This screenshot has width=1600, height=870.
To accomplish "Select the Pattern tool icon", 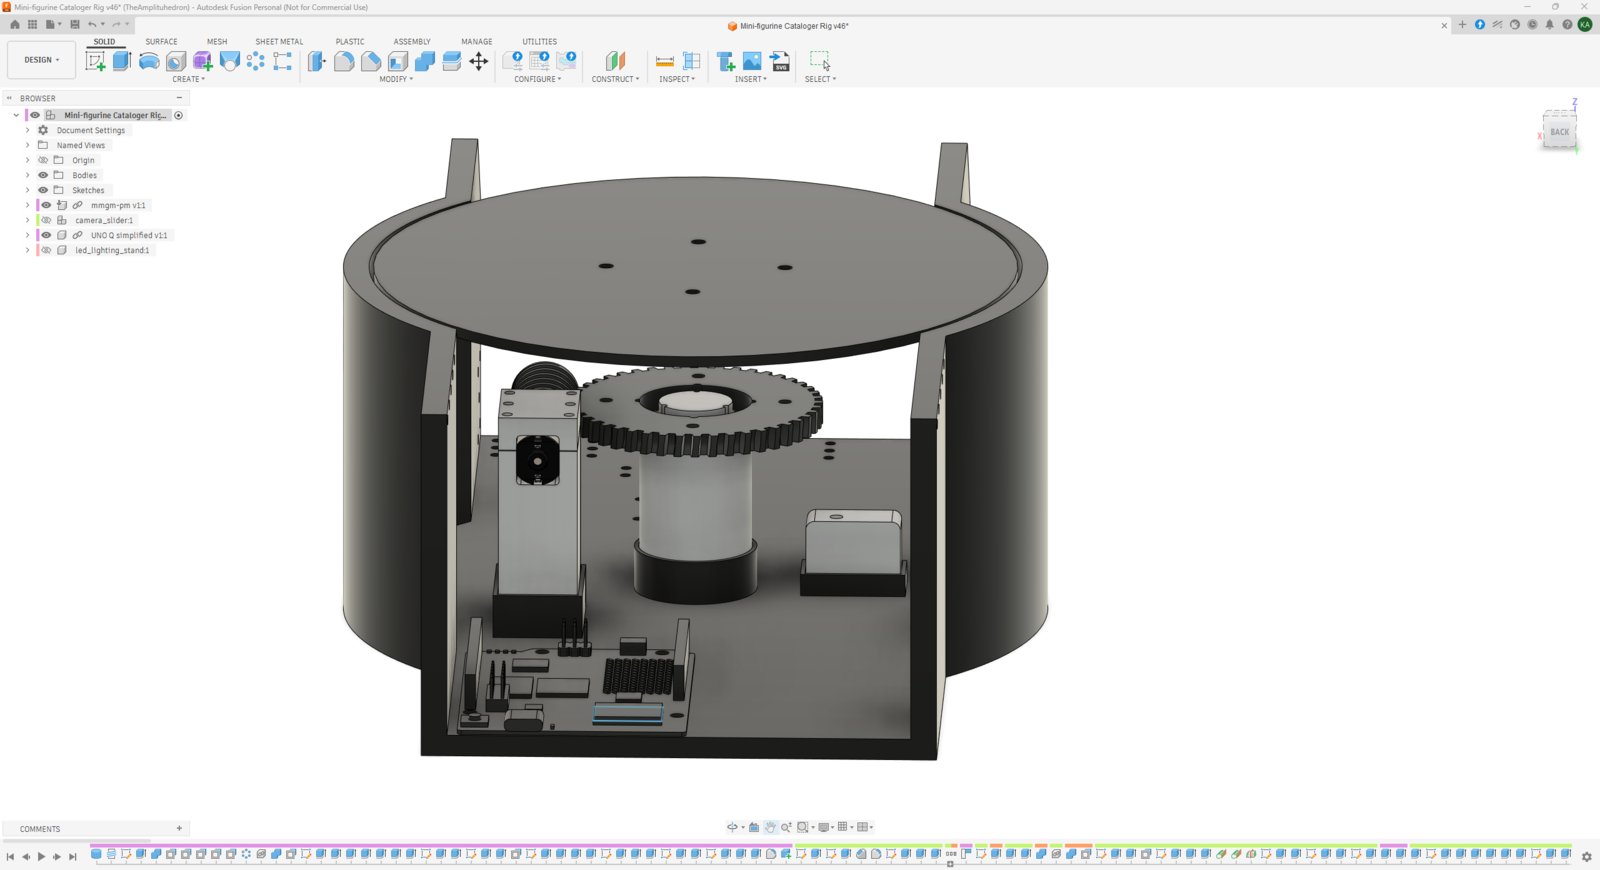I will pyautogui.click(x=256, y=61).
